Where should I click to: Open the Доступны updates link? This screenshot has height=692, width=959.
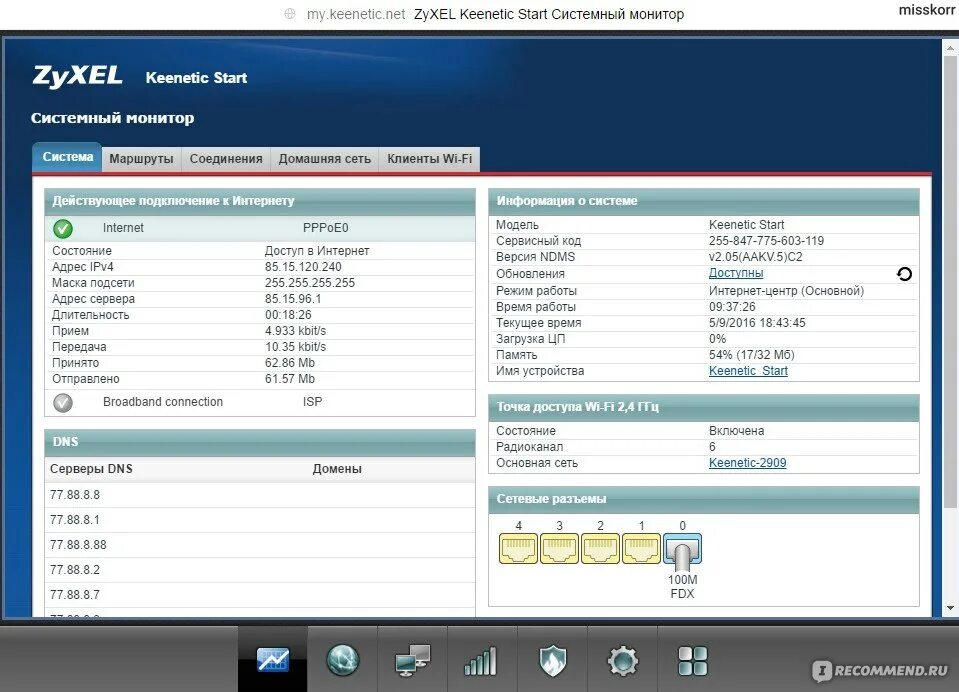click(736, 273)
